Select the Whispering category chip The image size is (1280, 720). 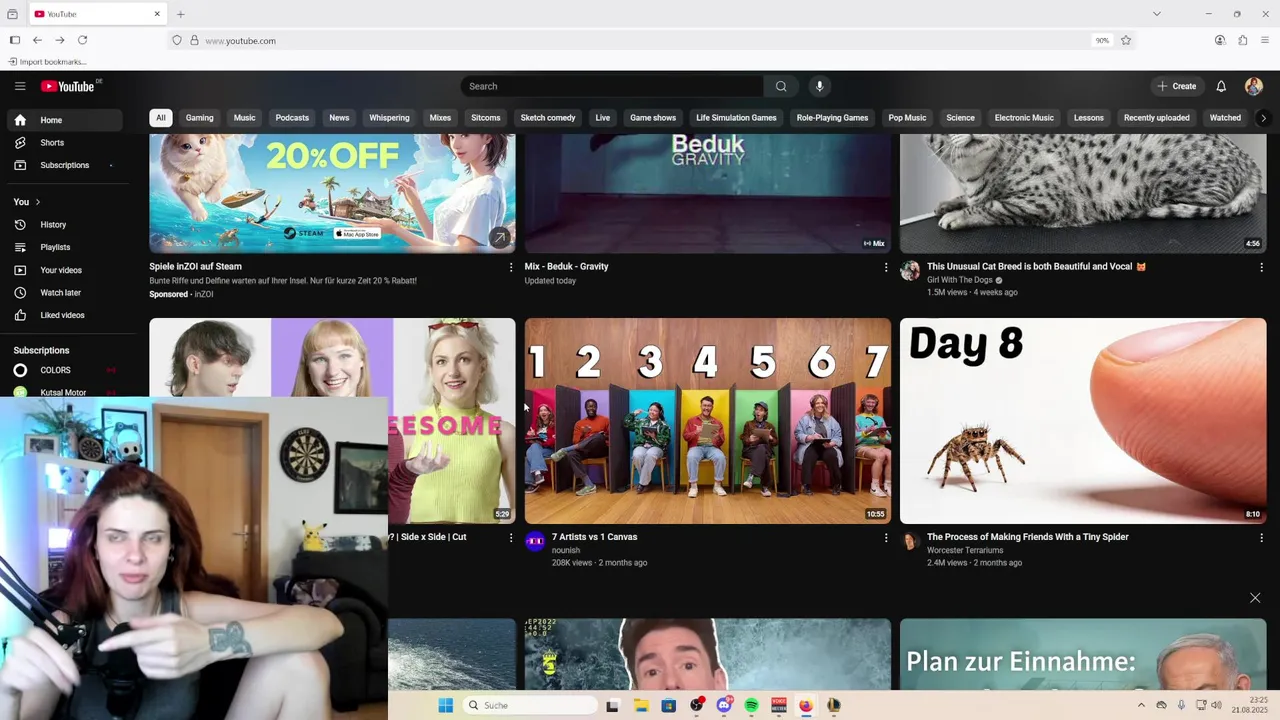pos(389,118)
